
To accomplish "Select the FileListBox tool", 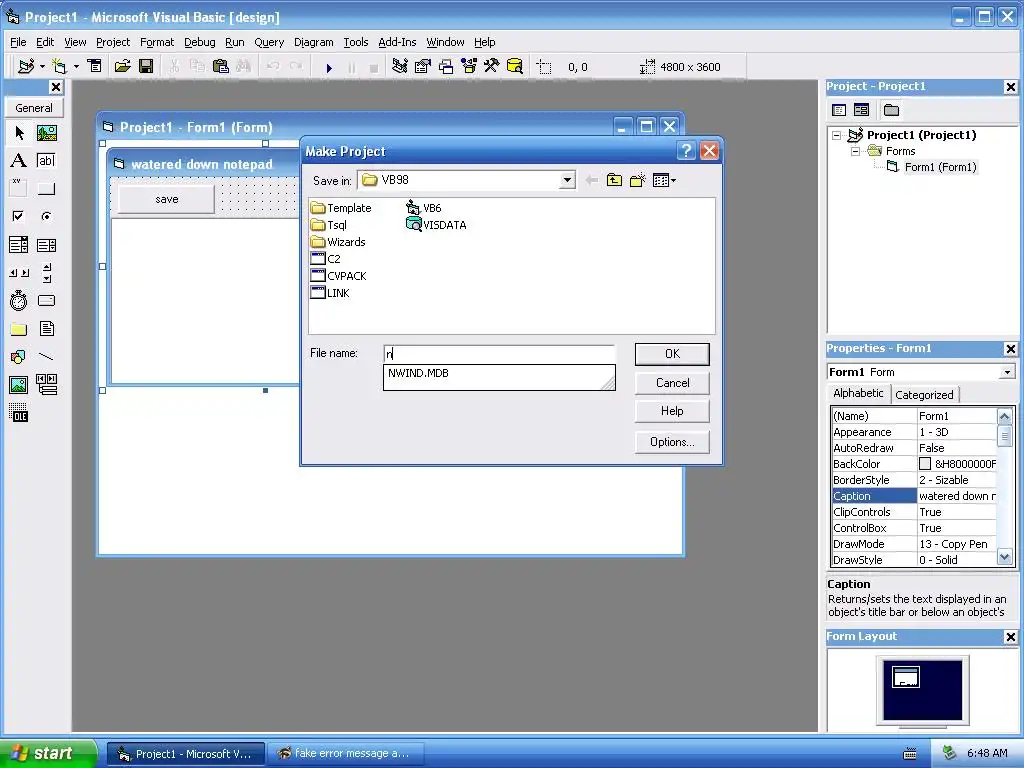I will pos(46,329).
